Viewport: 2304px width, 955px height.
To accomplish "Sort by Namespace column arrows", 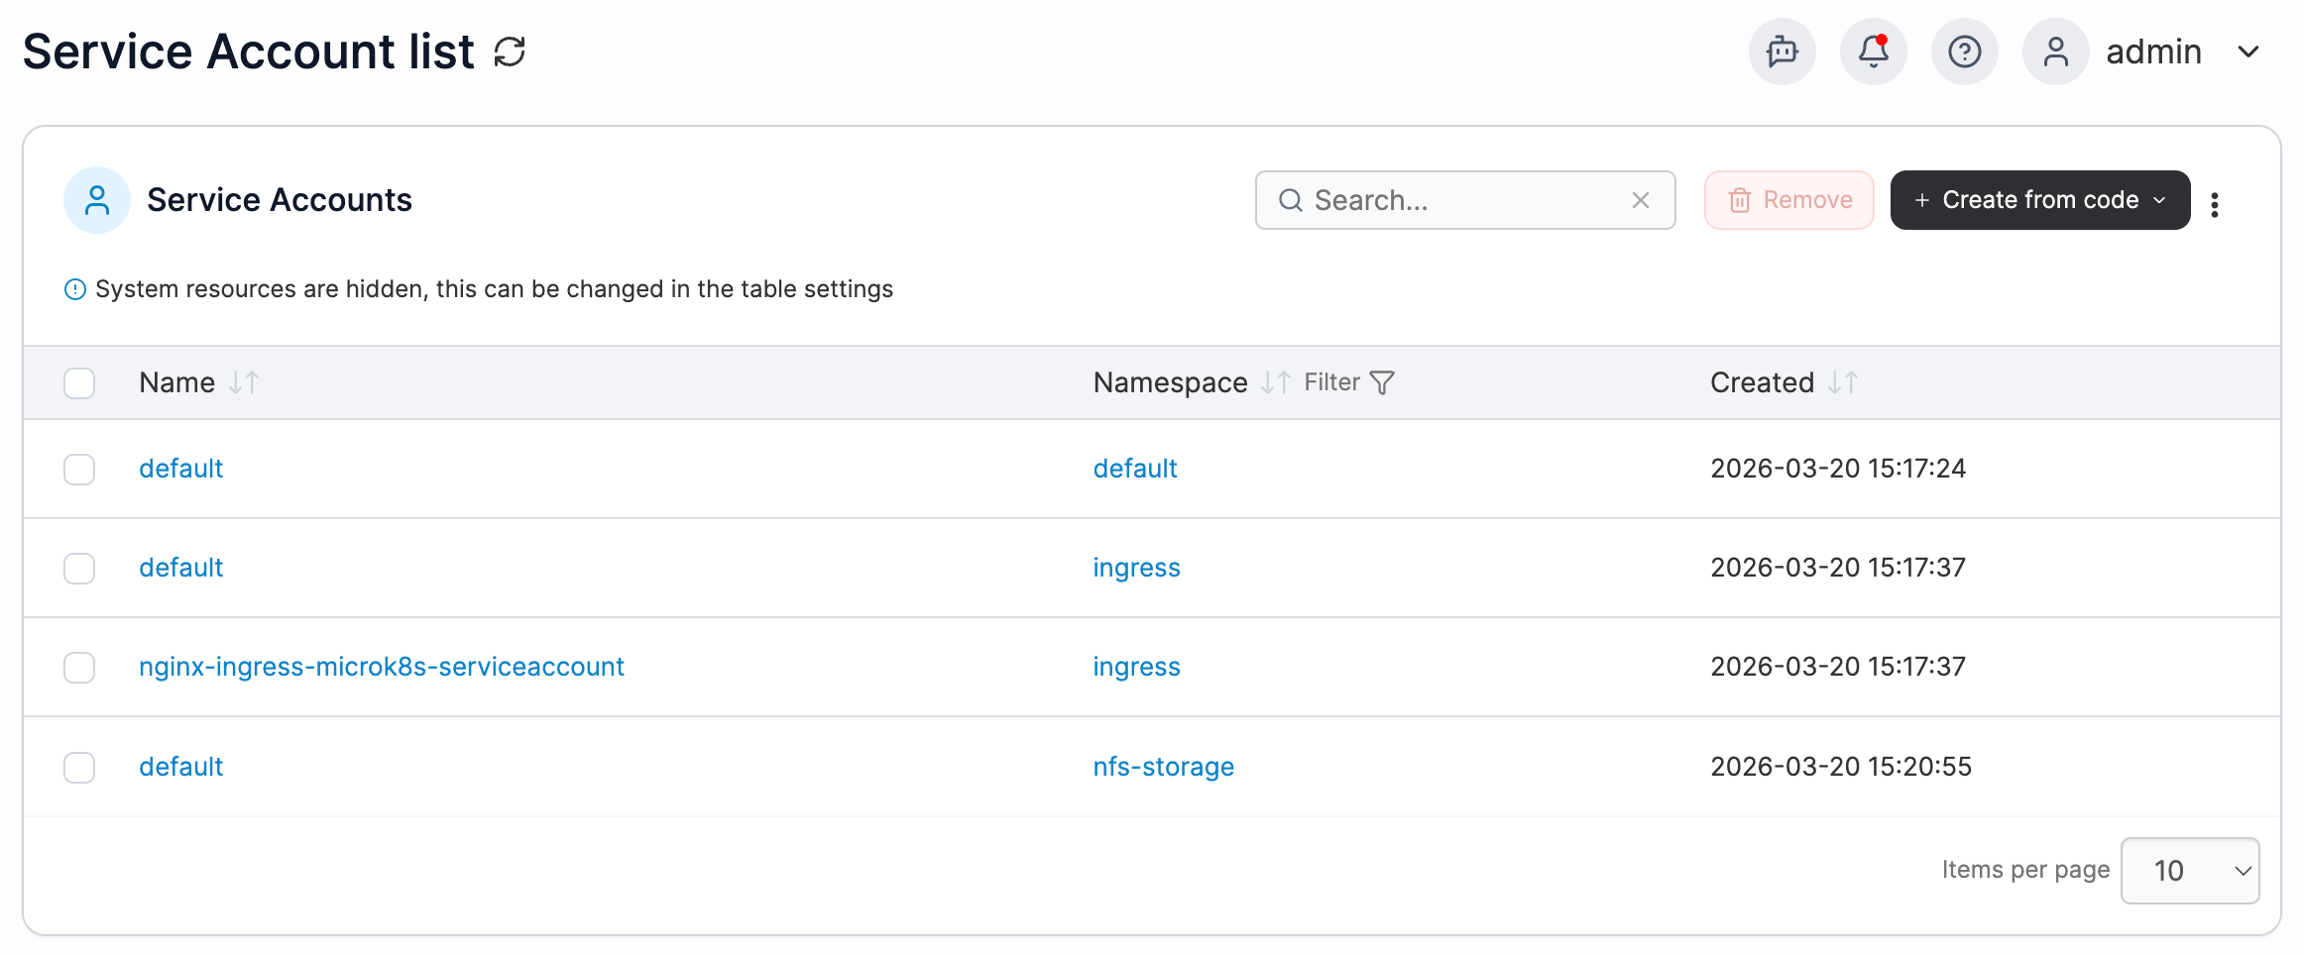I will click(x=1275, y=382).
